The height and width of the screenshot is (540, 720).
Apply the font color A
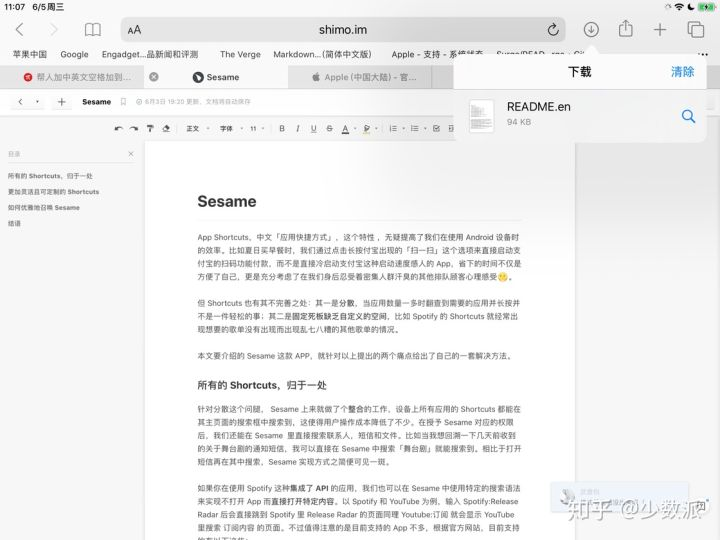point(345,129)
